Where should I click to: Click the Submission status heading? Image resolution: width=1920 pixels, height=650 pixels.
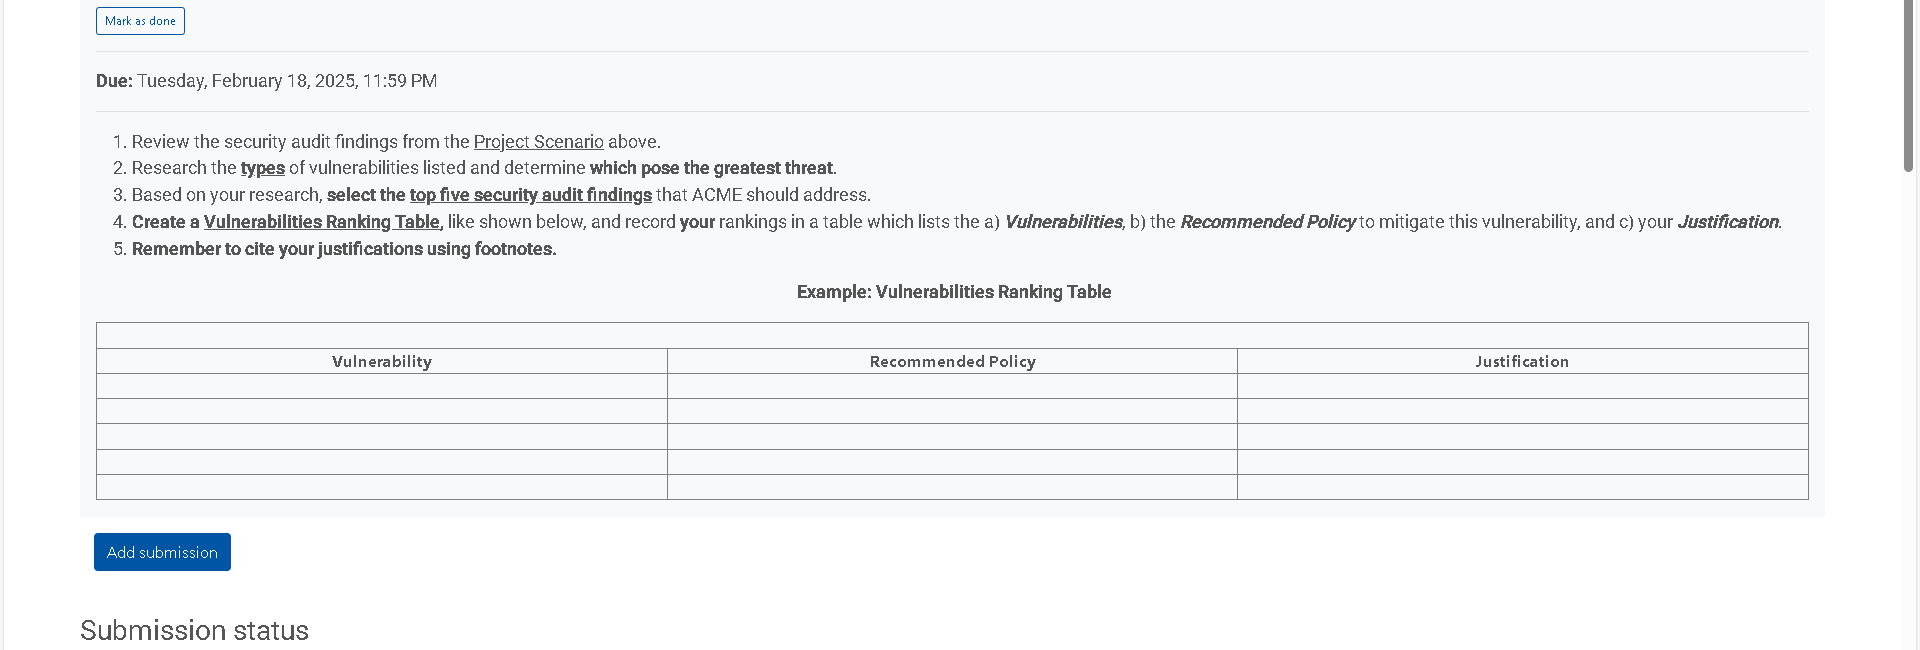point(194,630)
